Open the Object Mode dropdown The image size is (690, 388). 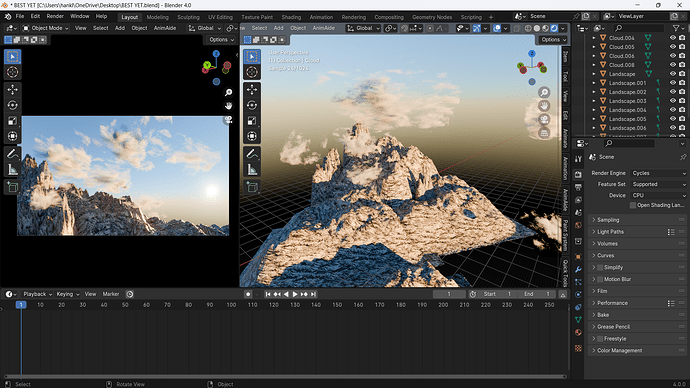pos(46,28)
